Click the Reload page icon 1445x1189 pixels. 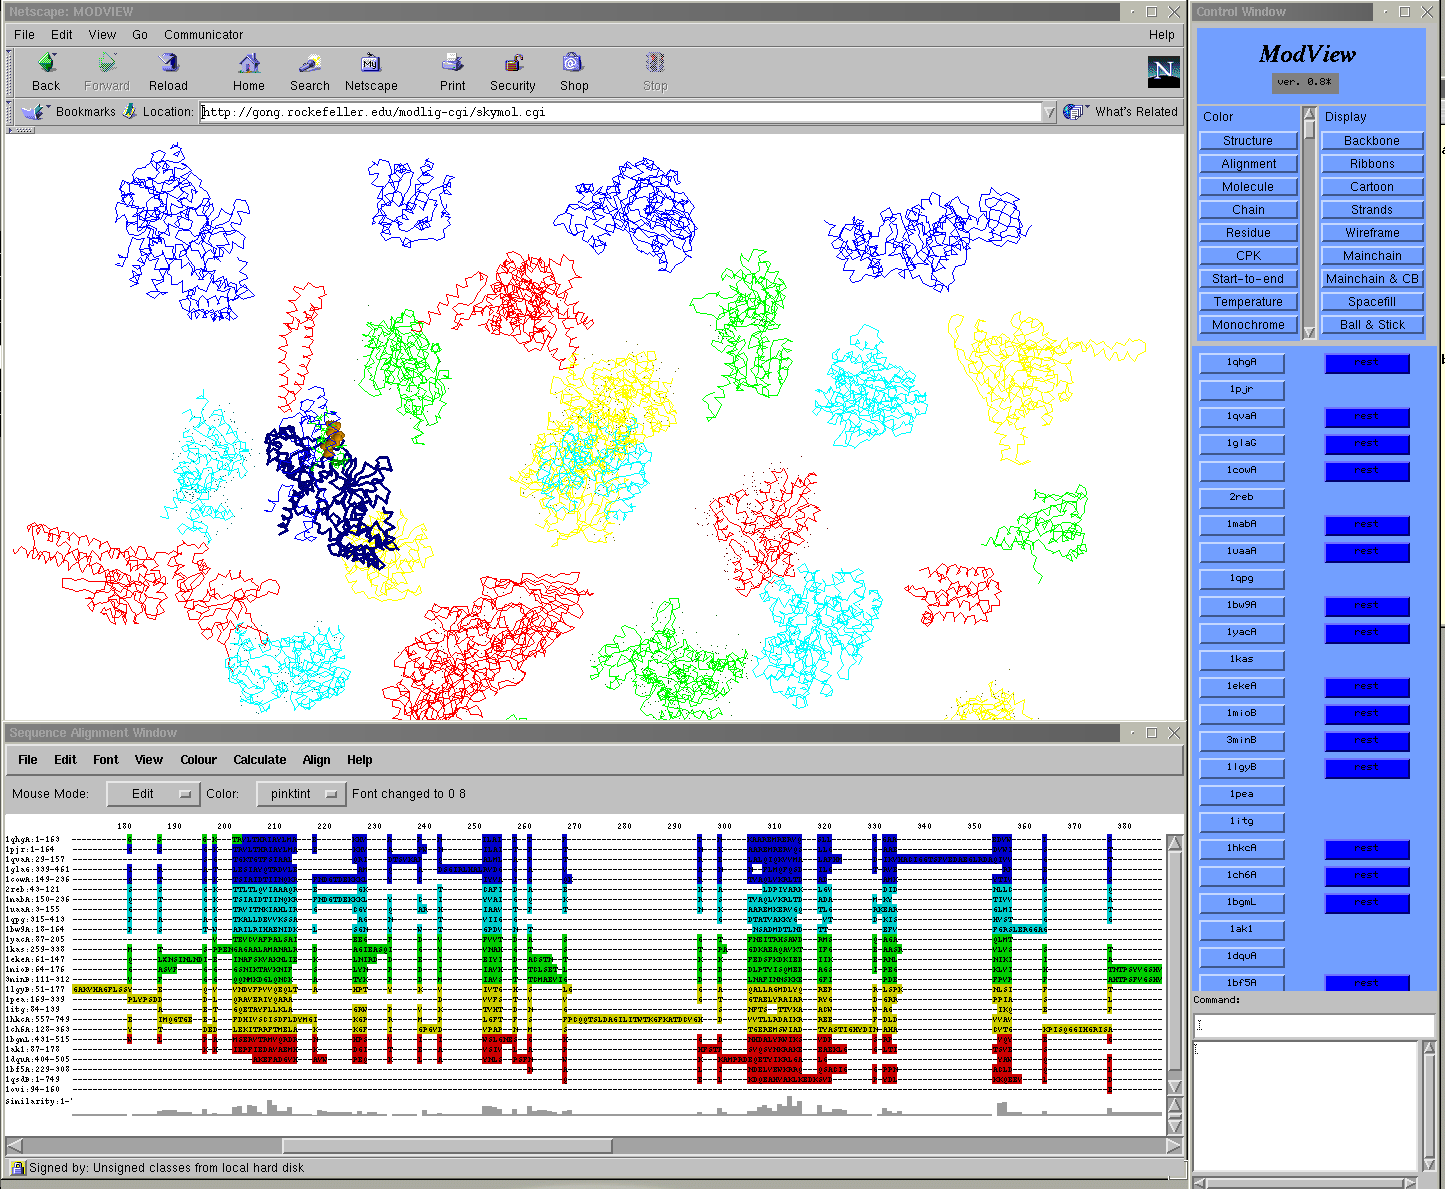click(168, 64)
